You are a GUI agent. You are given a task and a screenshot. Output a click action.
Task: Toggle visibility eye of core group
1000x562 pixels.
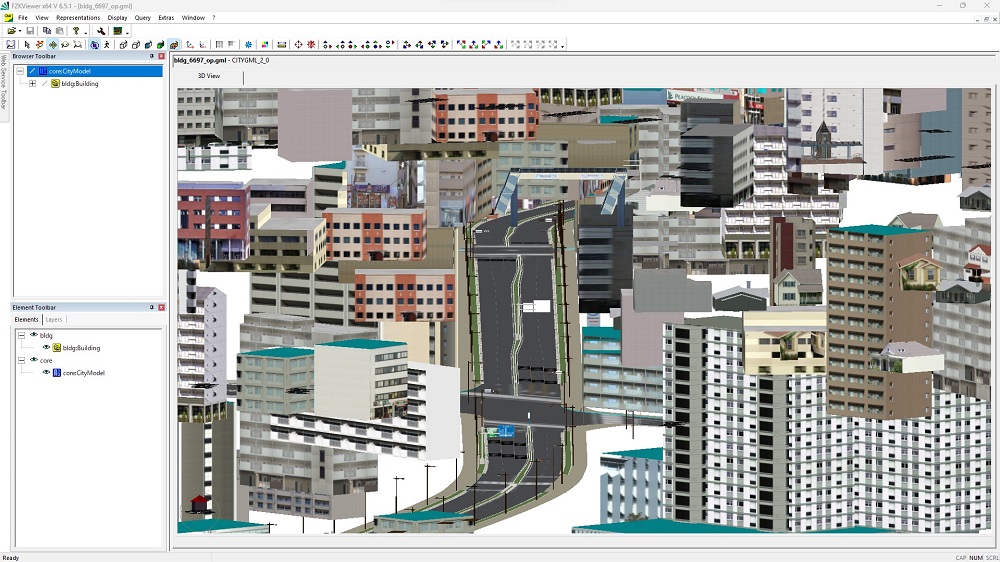[x=34, y=360]
